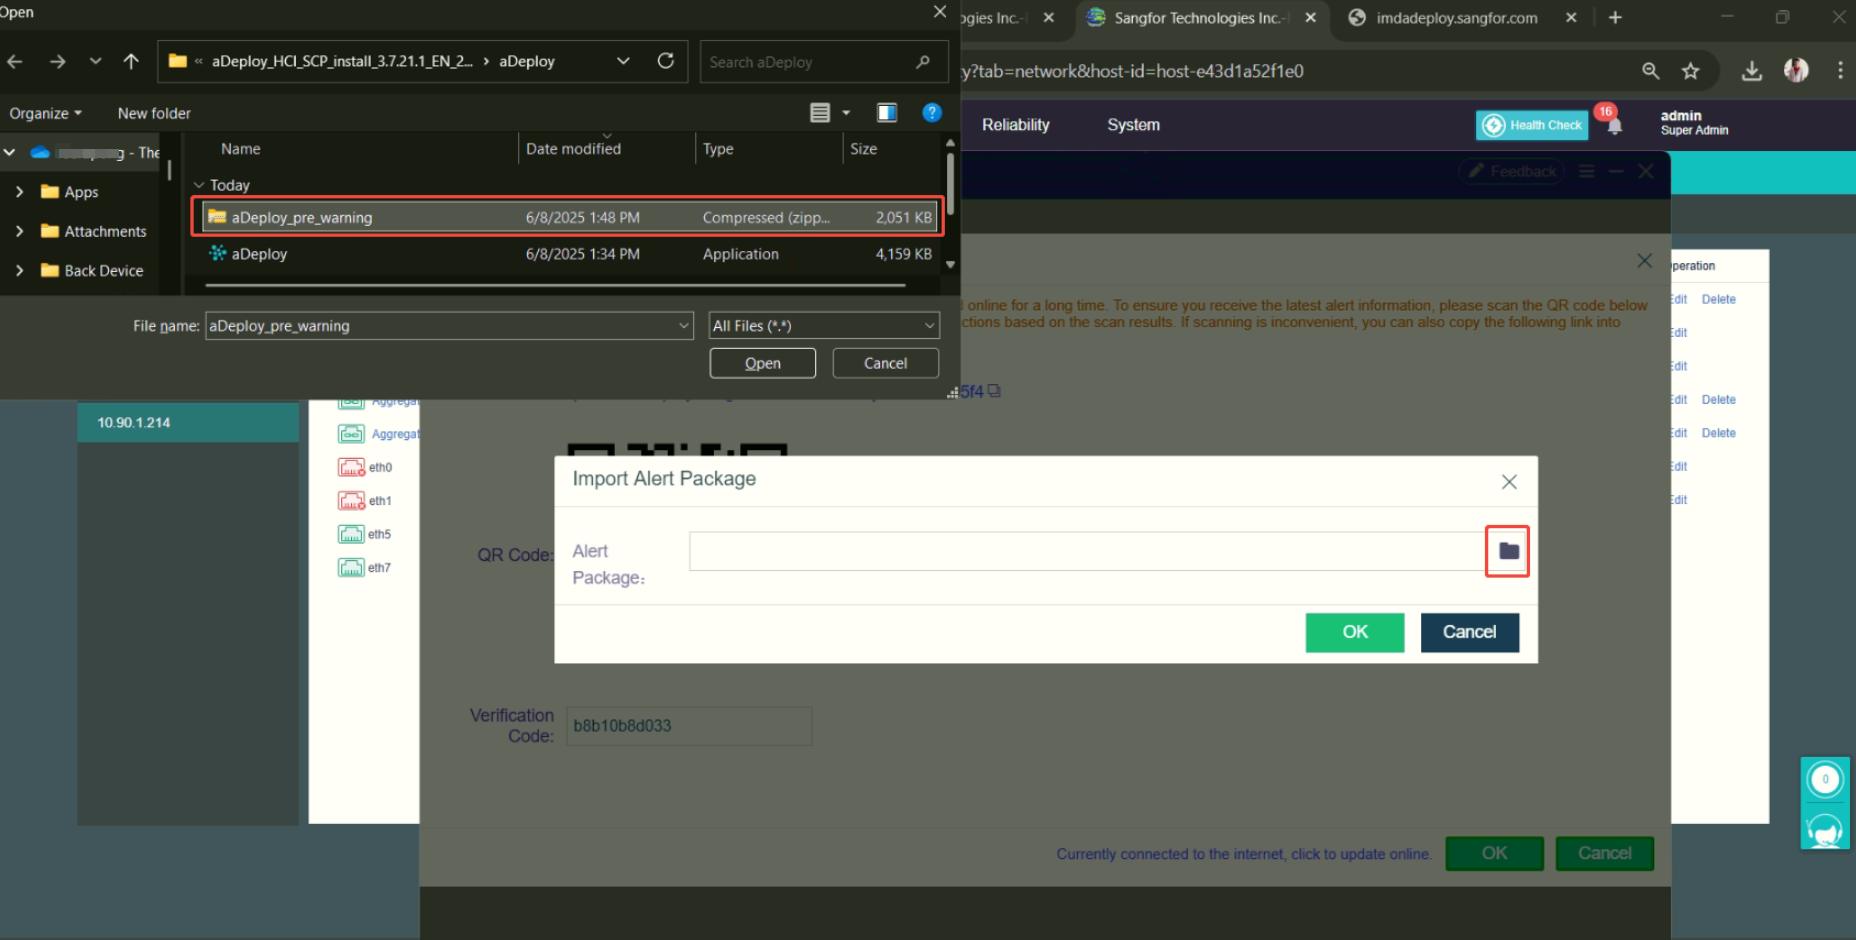Select the eth7 interface icon
The width and height of the screenshot is (1856, 940).
click(x=351, y=568)
